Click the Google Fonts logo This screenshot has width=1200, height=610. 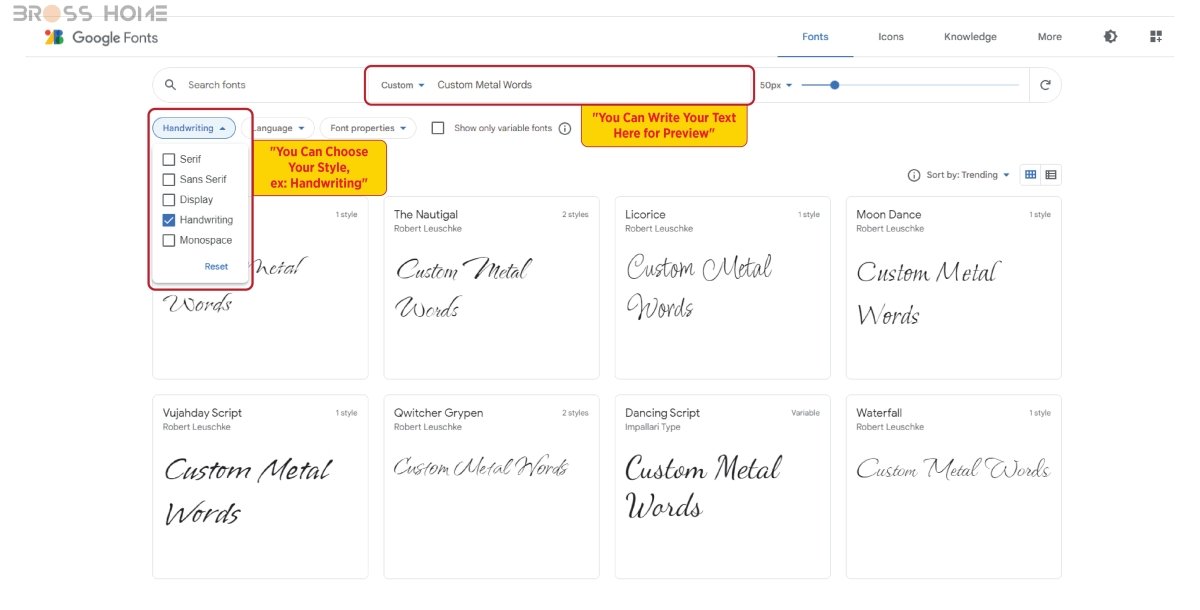click(101, 37)
